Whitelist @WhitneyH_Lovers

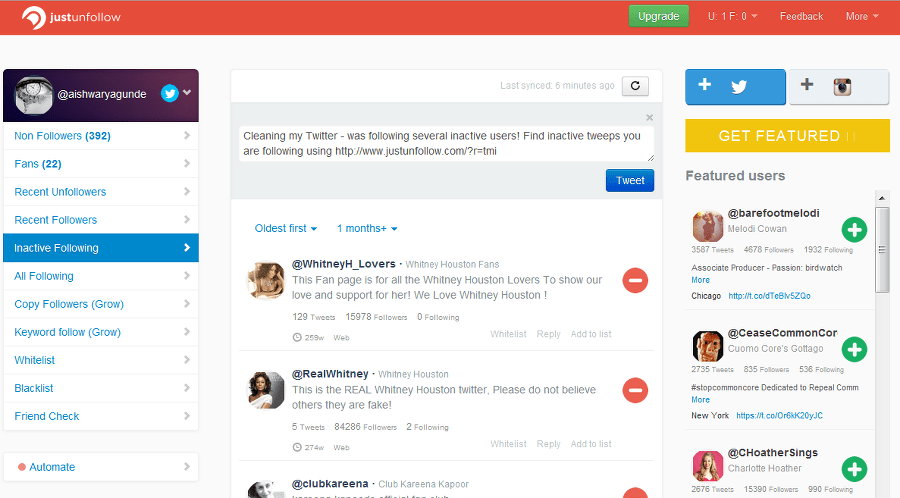[x=508, y=334]
